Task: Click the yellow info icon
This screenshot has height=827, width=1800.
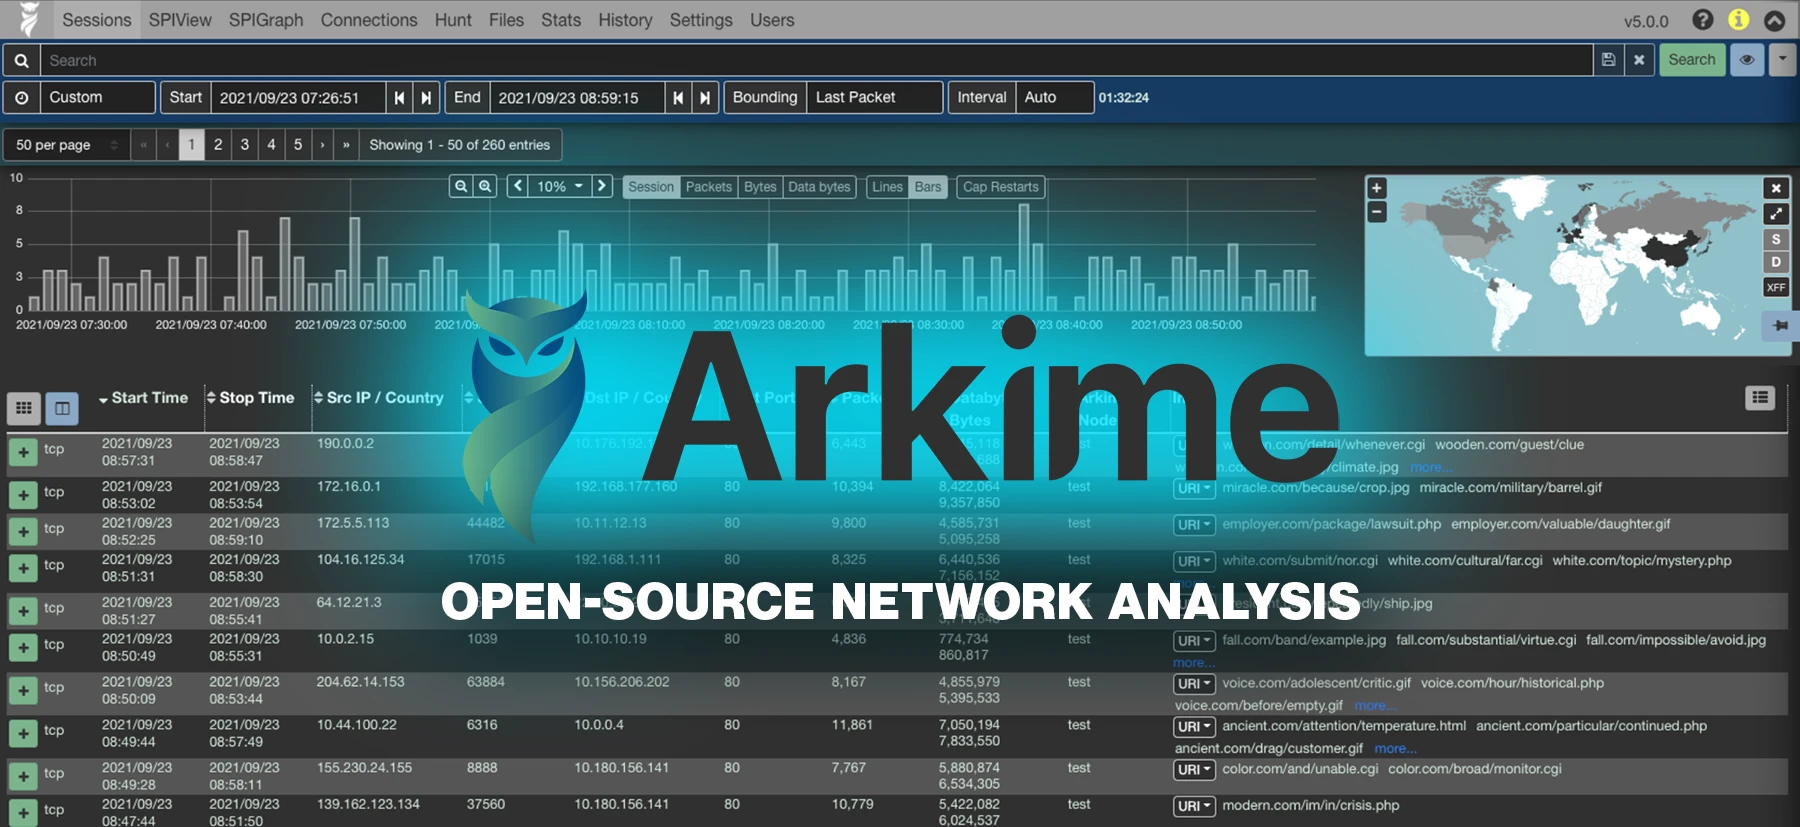Action: coord(1739,20)
